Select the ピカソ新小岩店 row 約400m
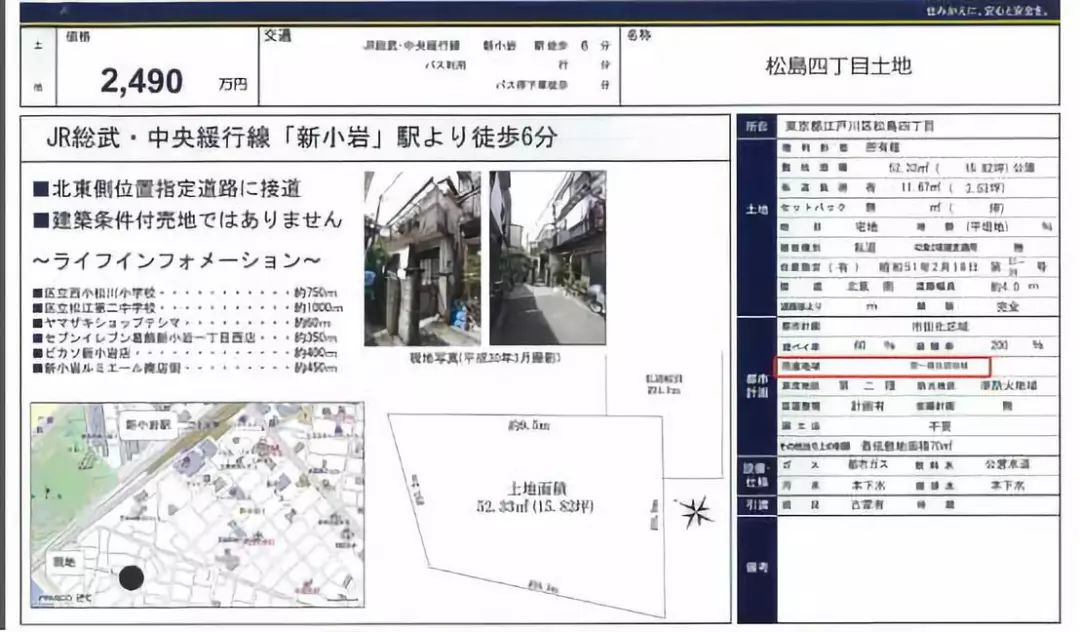 (x=185, y=353)
